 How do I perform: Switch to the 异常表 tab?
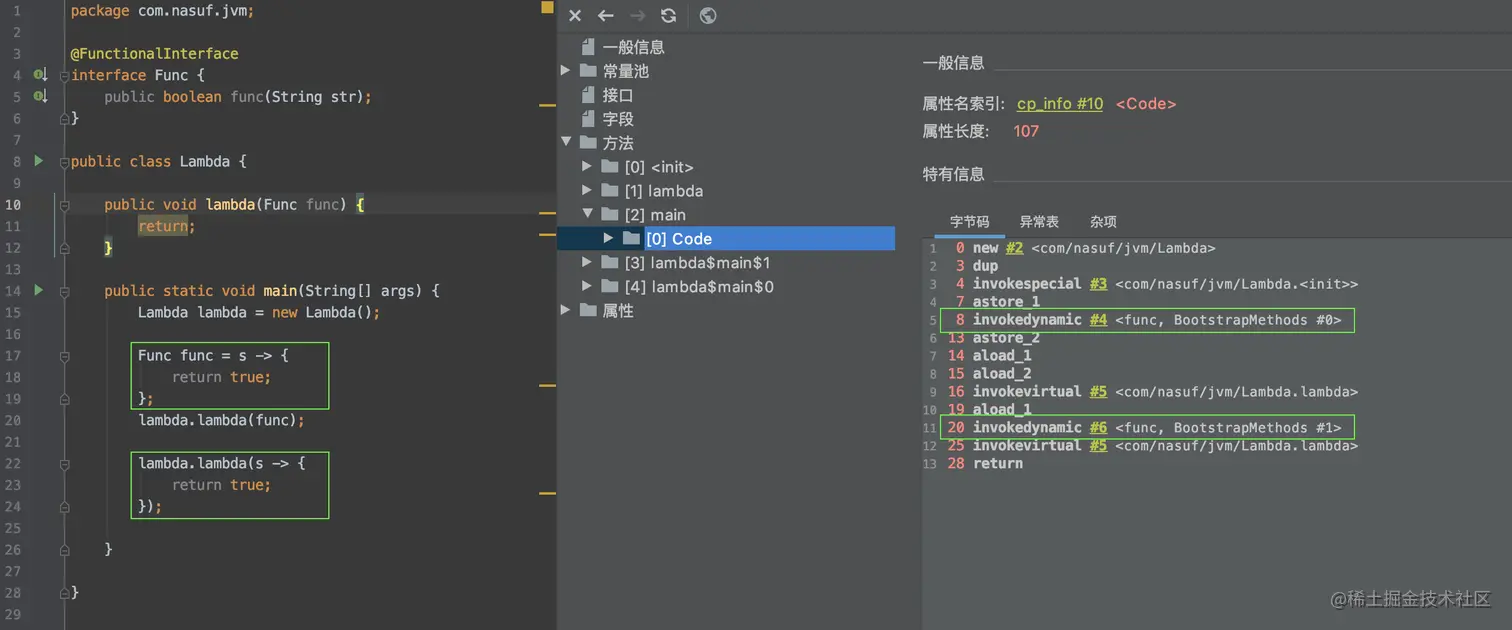(x=1039, y=222)
